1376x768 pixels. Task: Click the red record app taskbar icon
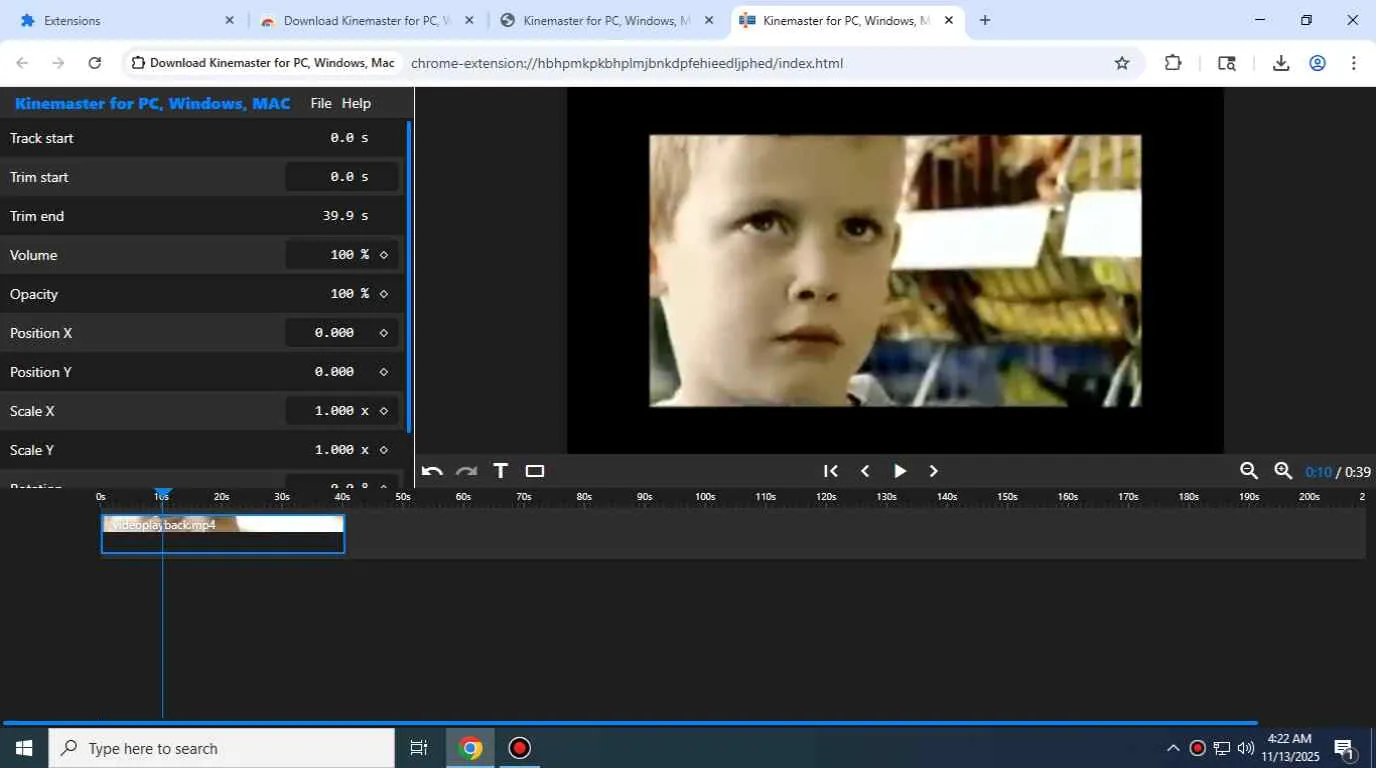tap(519, 748)
